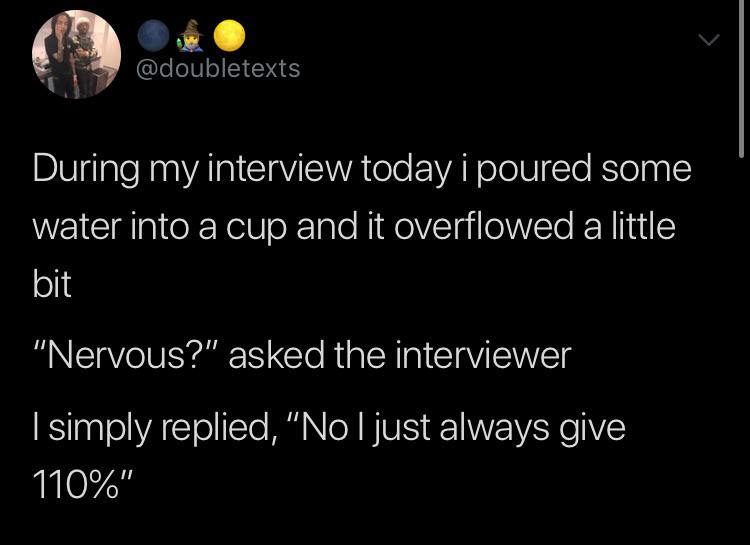Click "asked the interviewer" text
The image size is (750, 545).
point(400,355)
